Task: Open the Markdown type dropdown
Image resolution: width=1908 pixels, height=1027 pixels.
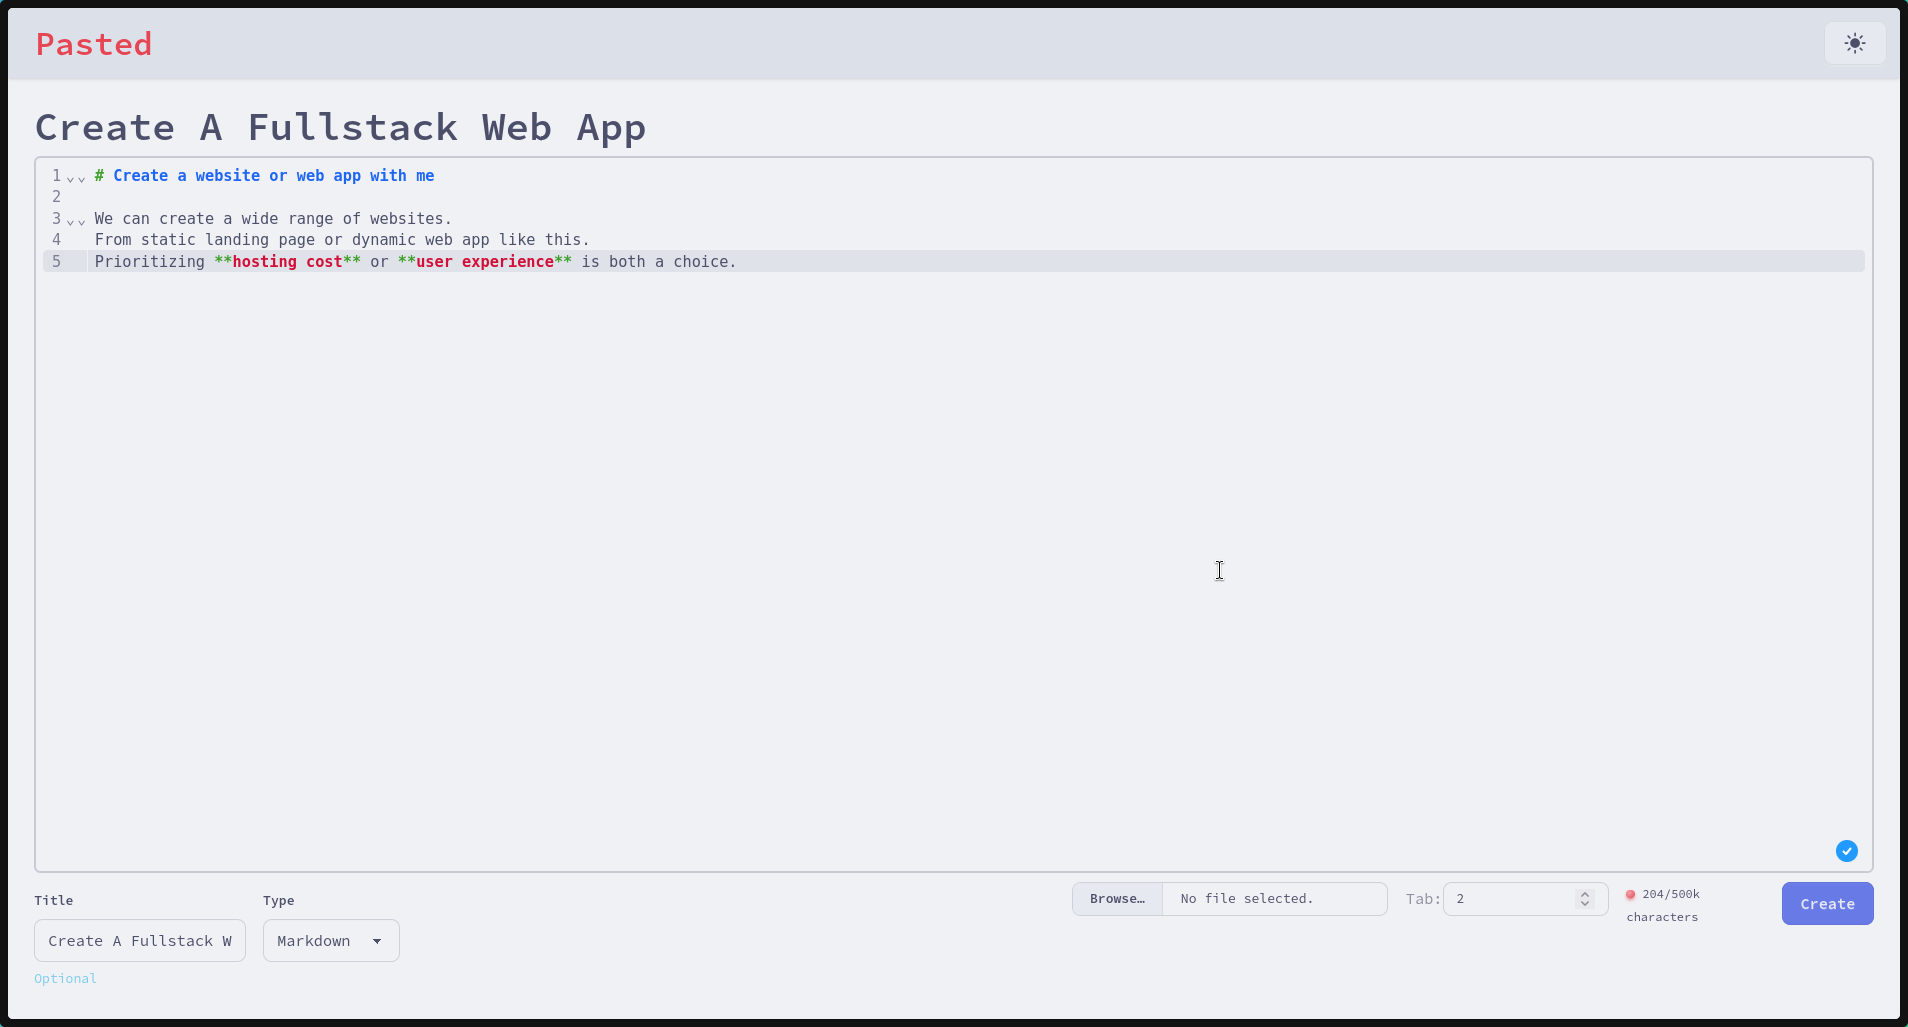Action: pos(331,941)
